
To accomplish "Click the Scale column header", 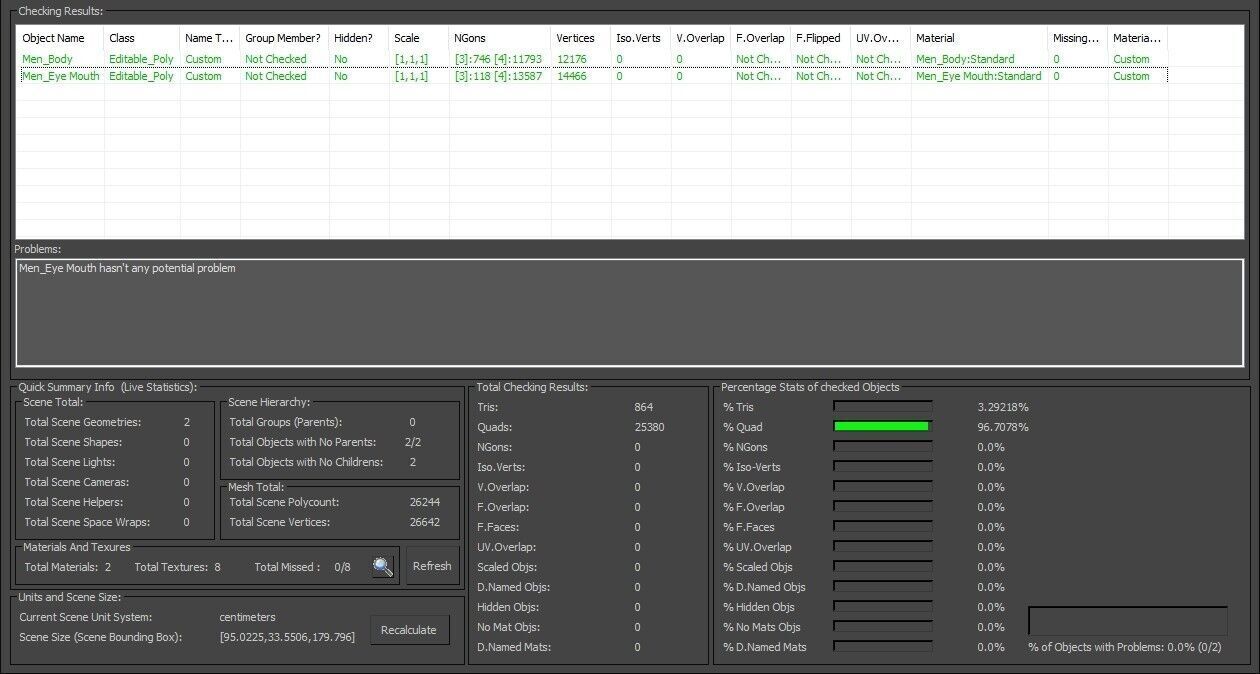I will (x=418, y=38).
